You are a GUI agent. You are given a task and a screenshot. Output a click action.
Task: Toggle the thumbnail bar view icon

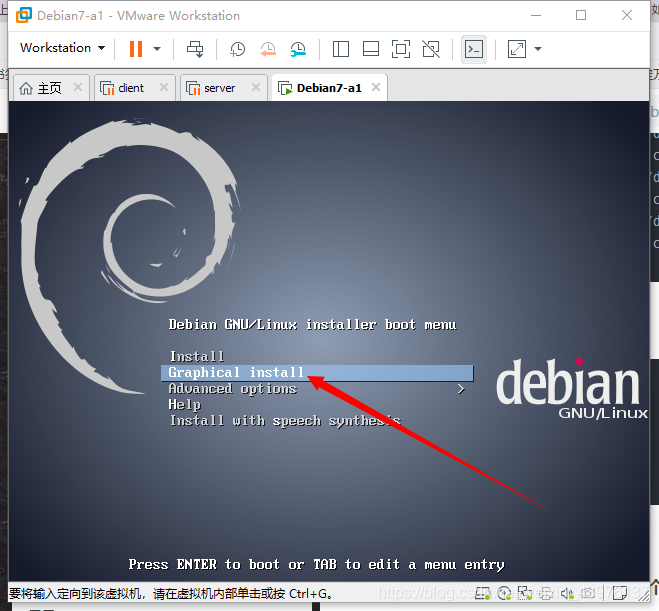[x=371, y=49]
